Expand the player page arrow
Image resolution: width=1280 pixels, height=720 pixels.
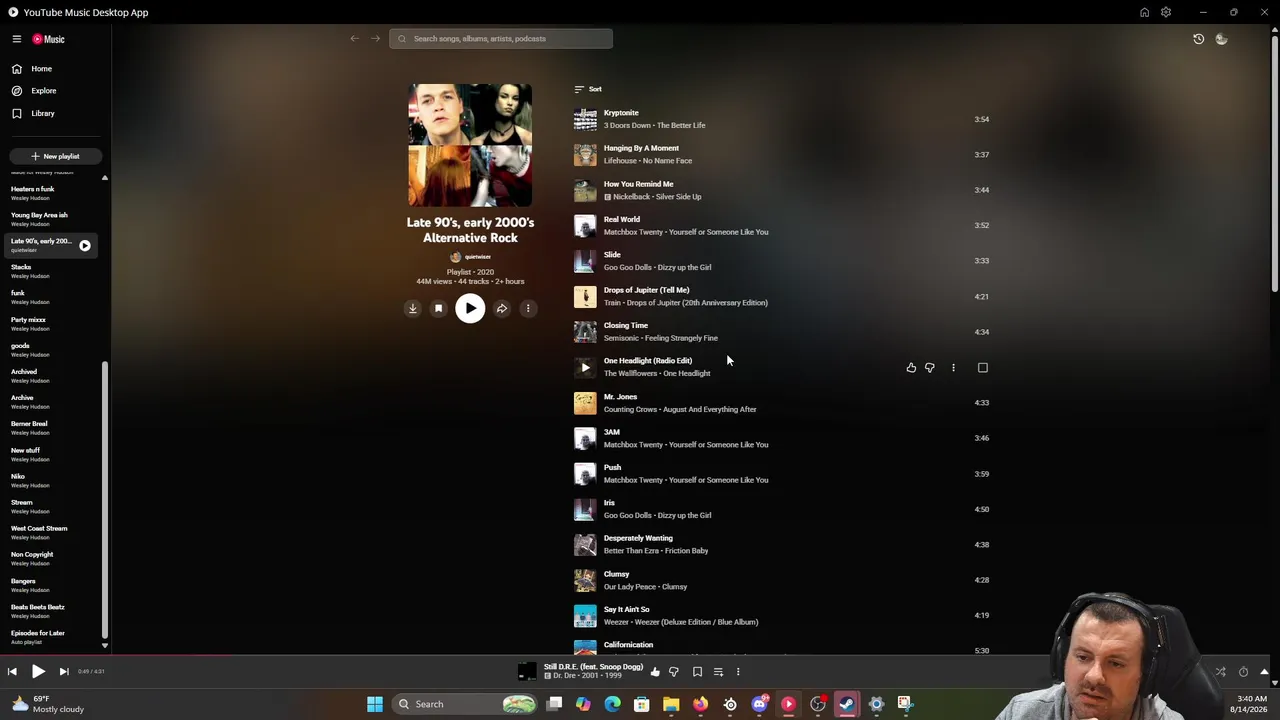coord(1264,672)
